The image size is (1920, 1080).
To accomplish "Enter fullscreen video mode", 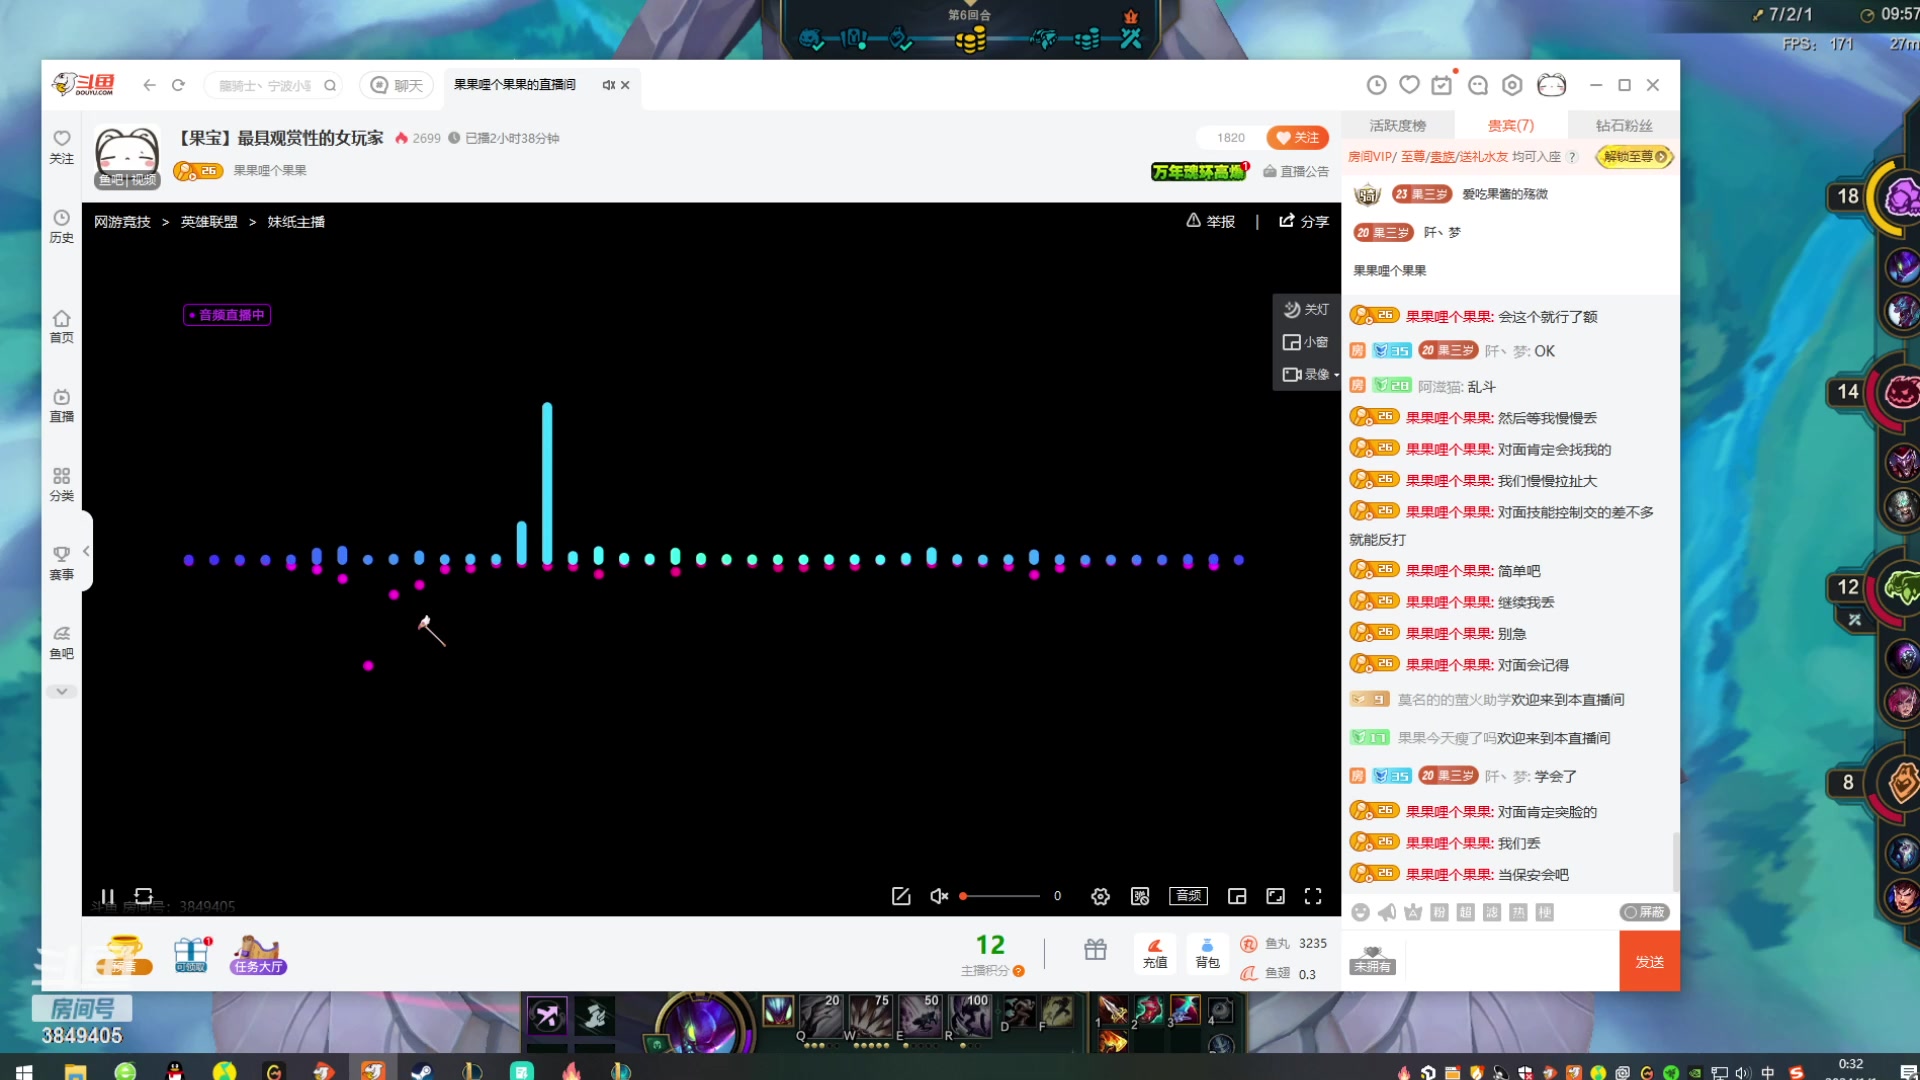I will (x=1313, y=896).
